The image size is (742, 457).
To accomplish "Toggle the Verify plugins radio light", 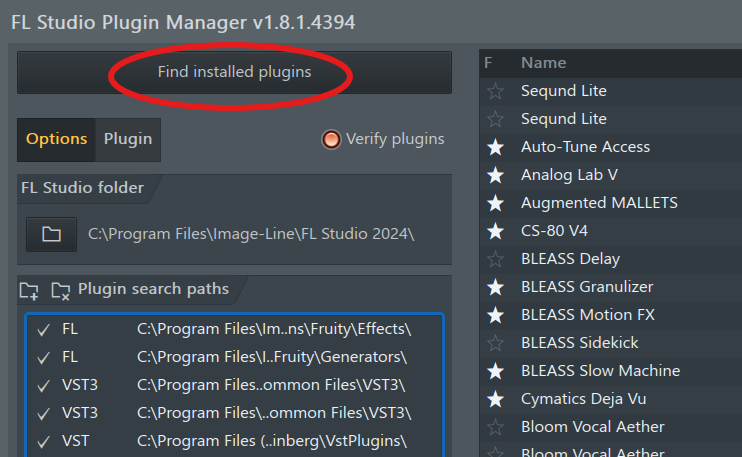I will pos(331,139).
